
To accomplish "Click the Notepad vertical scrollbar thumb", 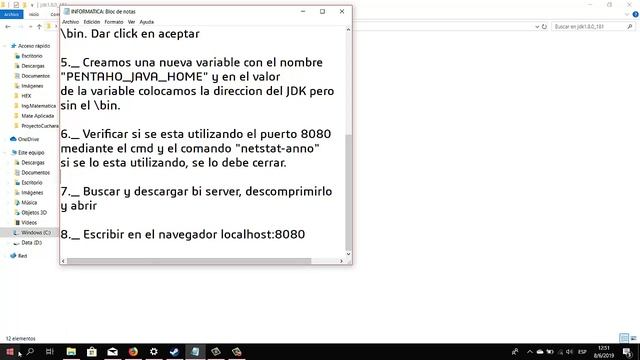I will pyautogui.click(x=348, y=192).
